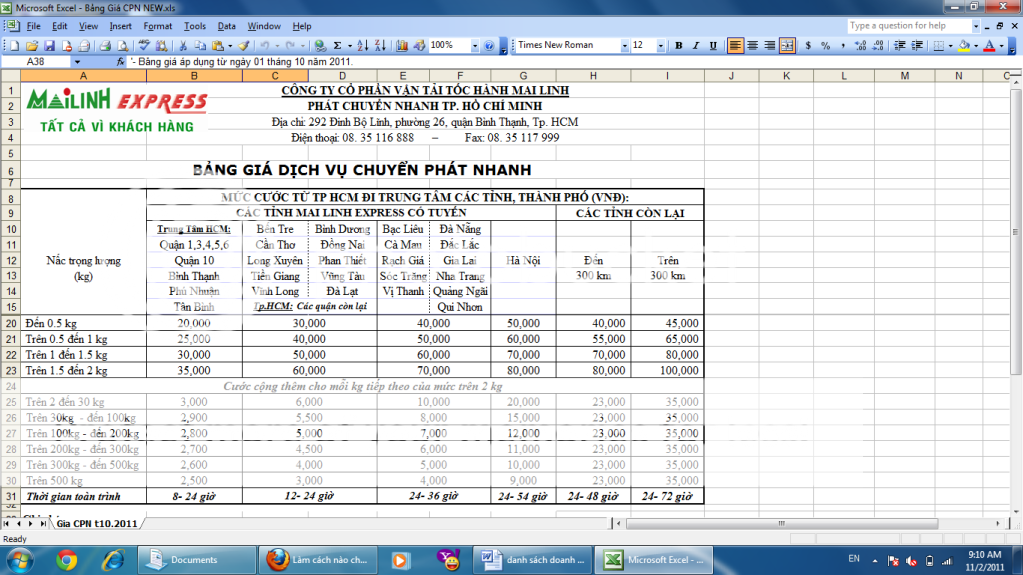
Task: Open the Font name dropdown (Times New Roman)
Action: 624,46
